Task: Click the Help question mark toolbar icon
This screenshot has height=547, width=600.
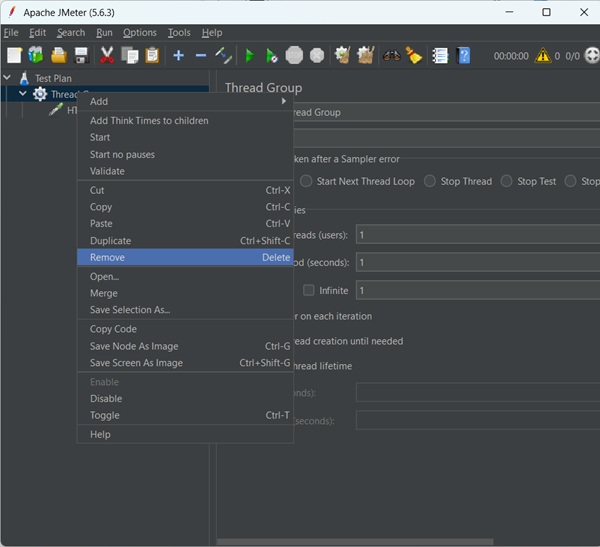Action: (x=464, y=55)
